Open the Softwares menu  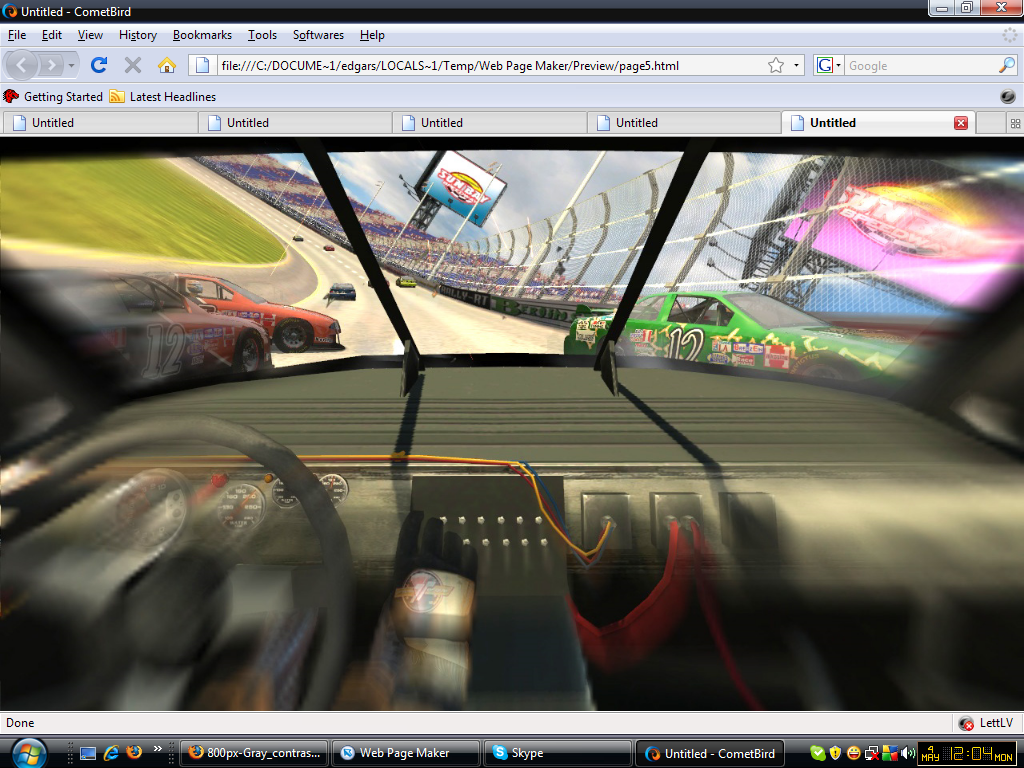coord(318,35)
